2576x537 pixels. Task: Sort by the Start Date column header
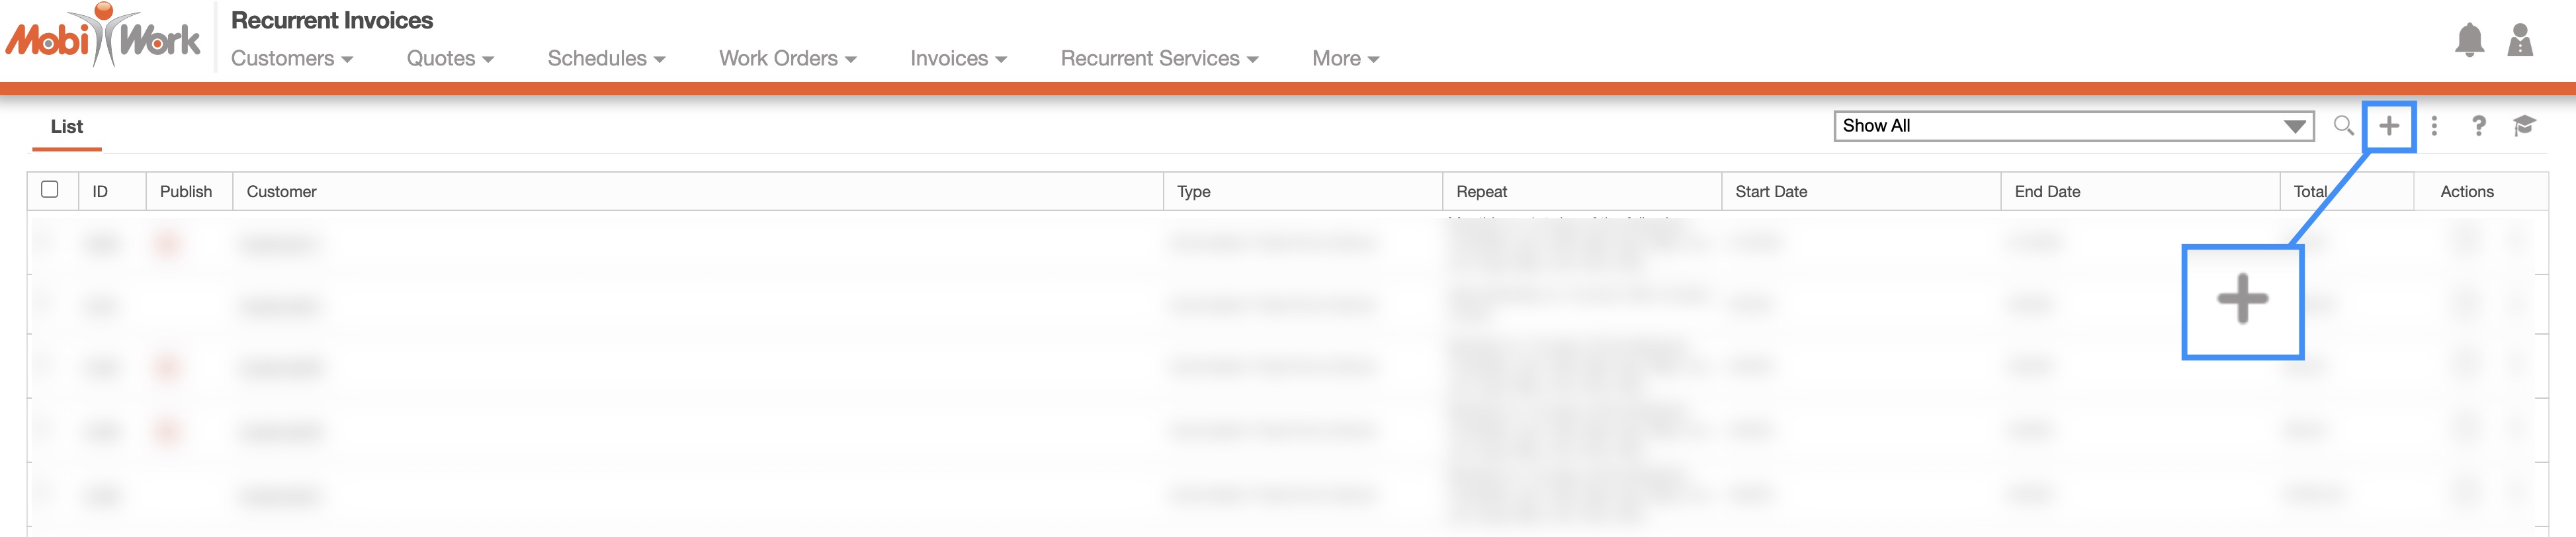point(1770,192)
